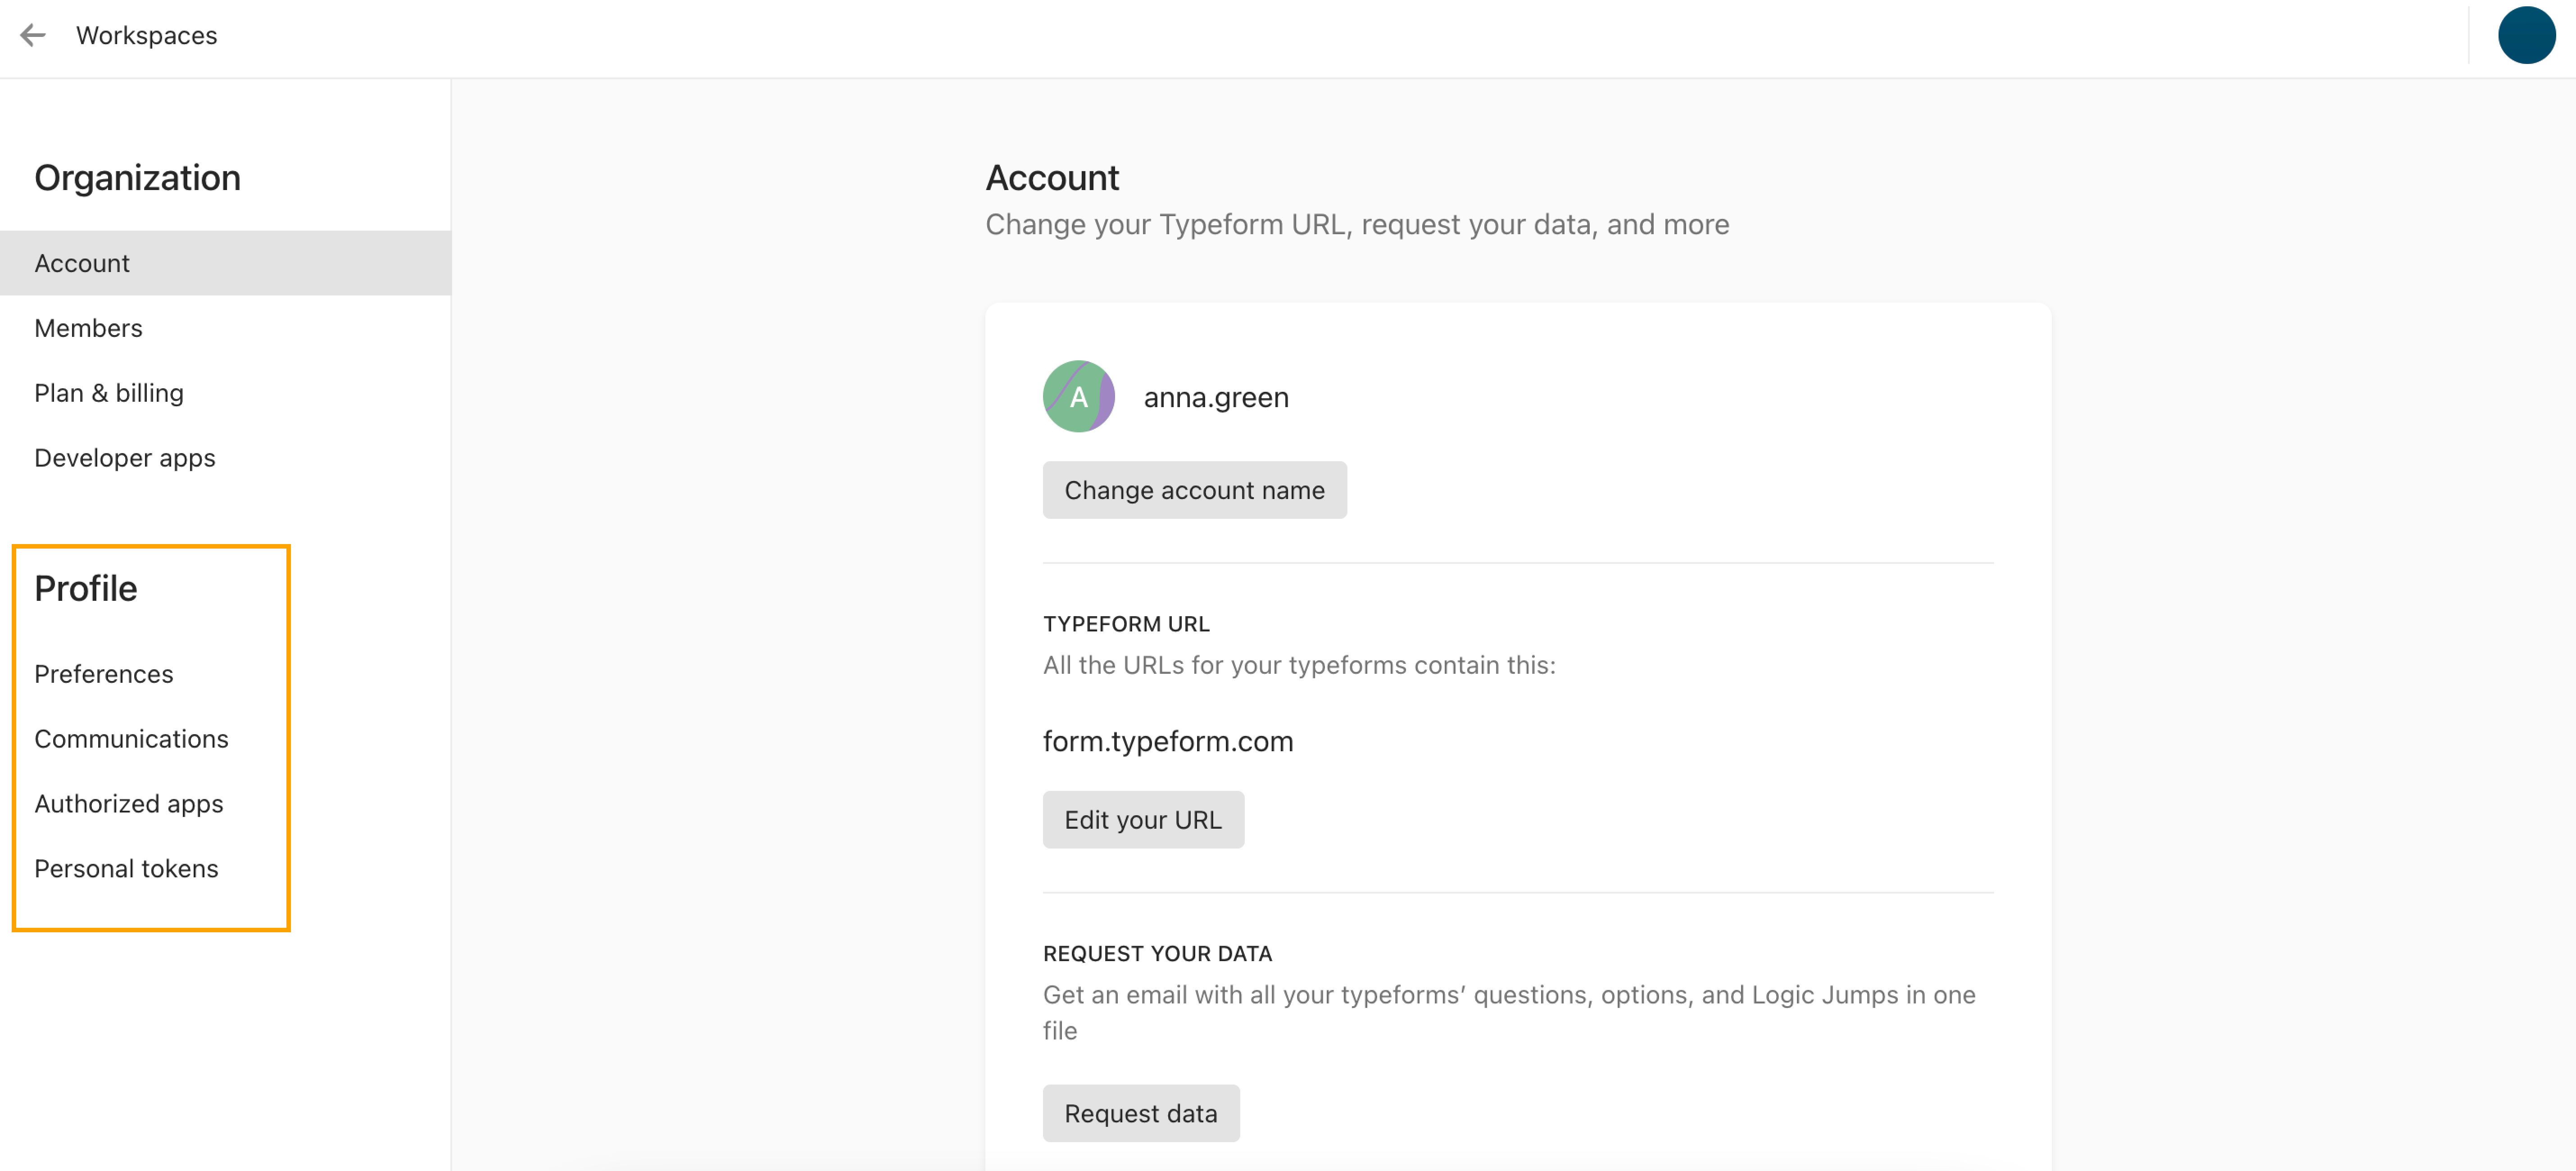Click the Edit your URL button
2576x1171 pixels.
coord(1143,820)
